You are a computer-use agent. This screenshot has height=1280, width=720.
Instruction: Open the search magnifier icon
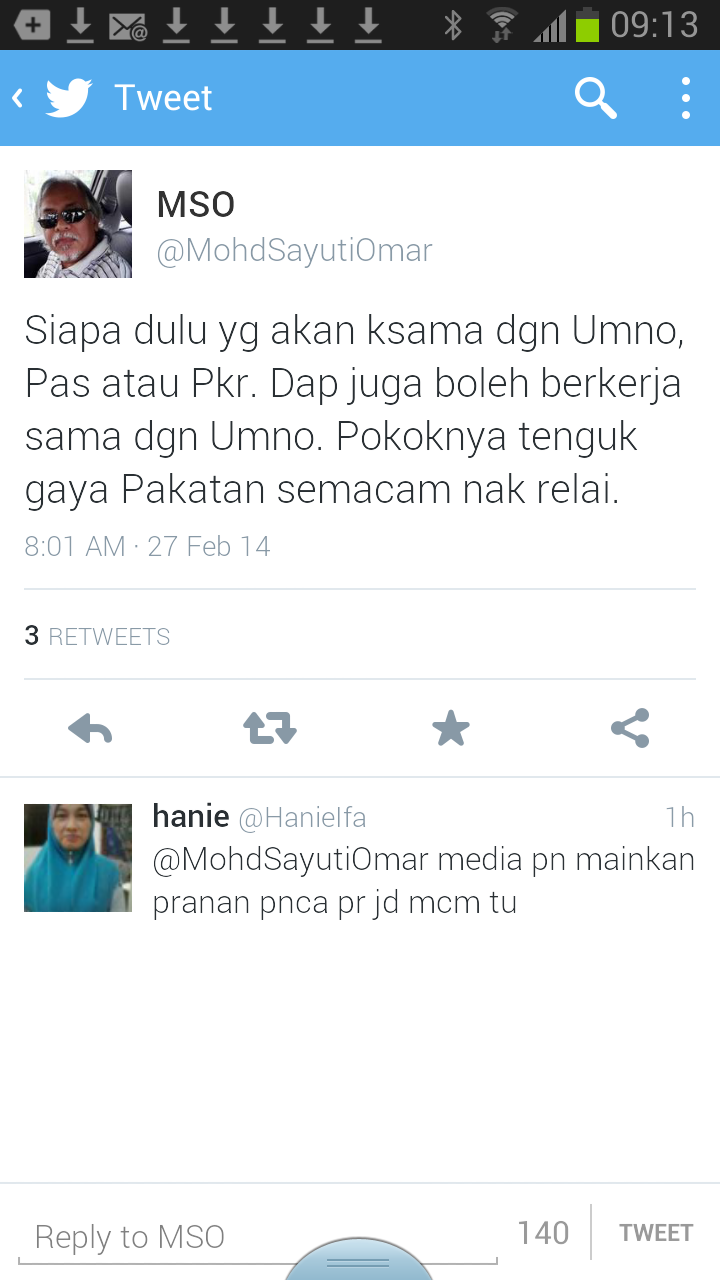click(595, 98)
